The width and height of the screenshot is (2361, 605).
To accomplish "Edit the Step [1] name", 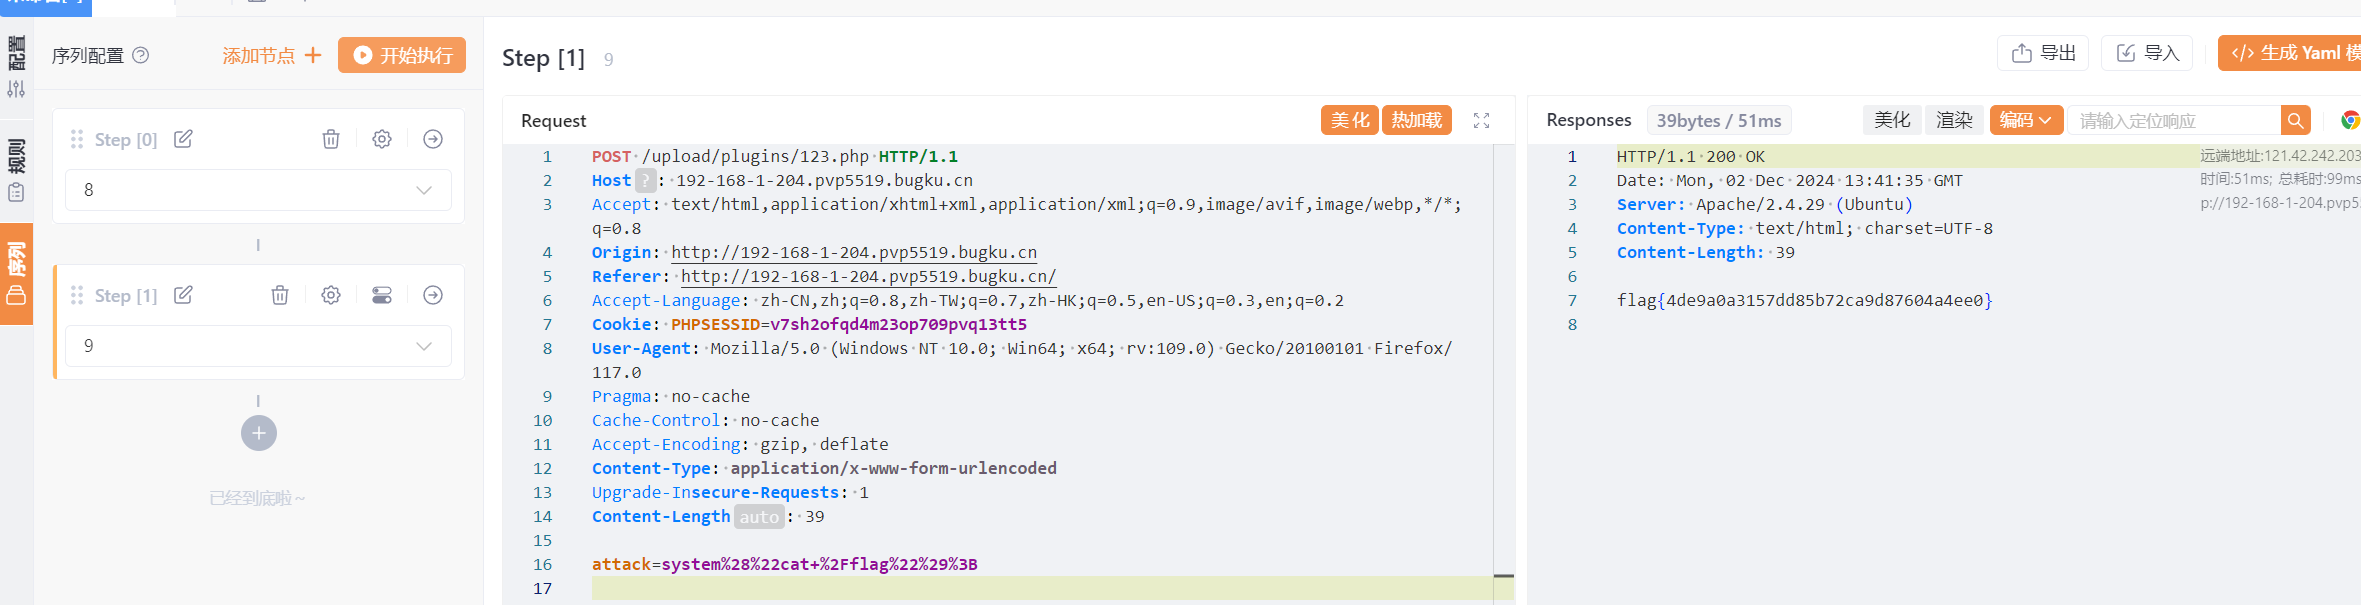I will tap(183, 295).
